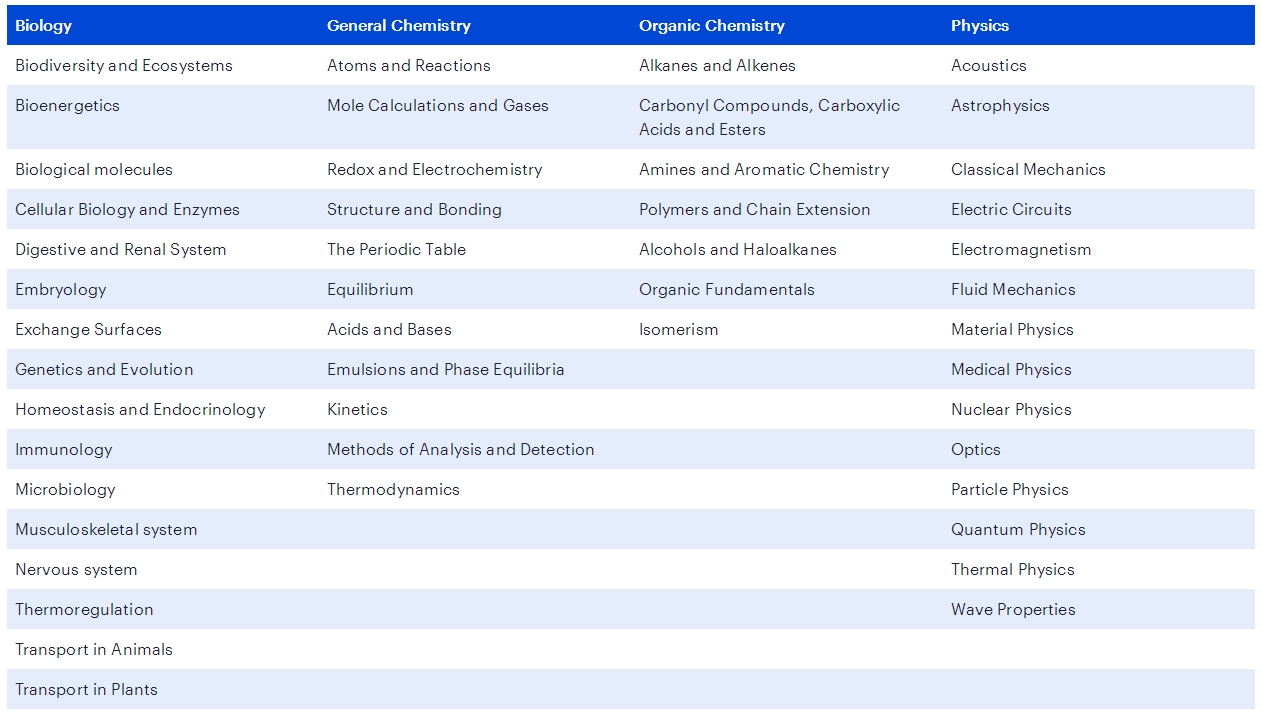Click Cellular Biology and Enzymes
Screen dimensions: 1262x713
point(127,210)
